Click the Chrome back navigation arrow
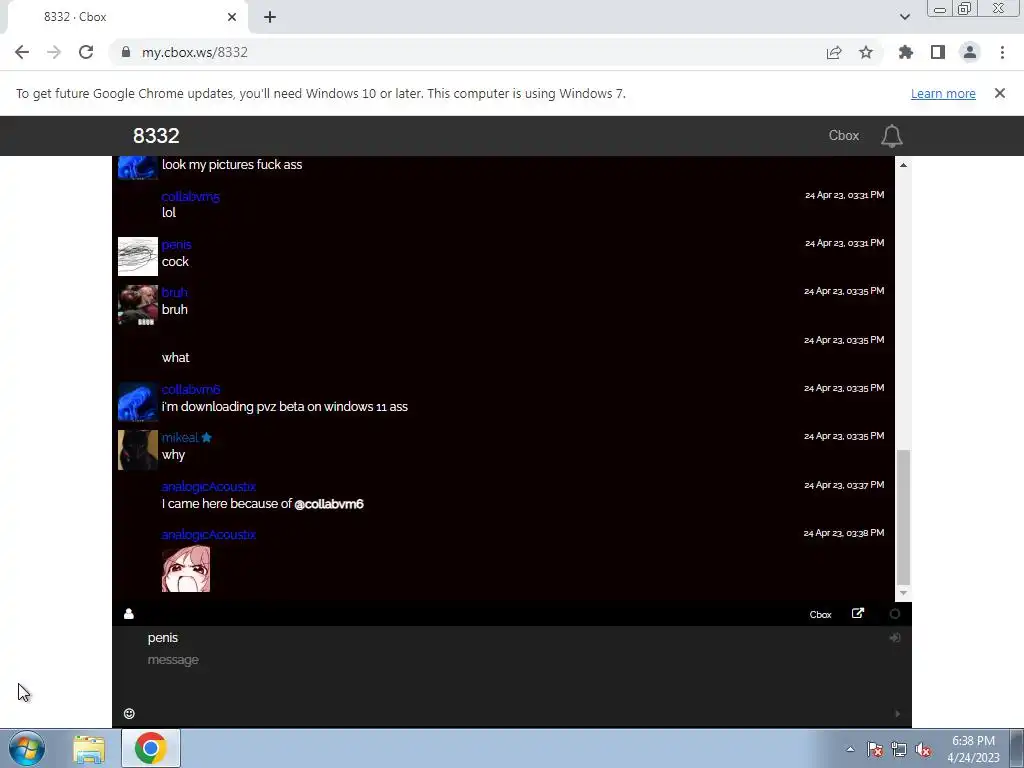 coord(22,52)
